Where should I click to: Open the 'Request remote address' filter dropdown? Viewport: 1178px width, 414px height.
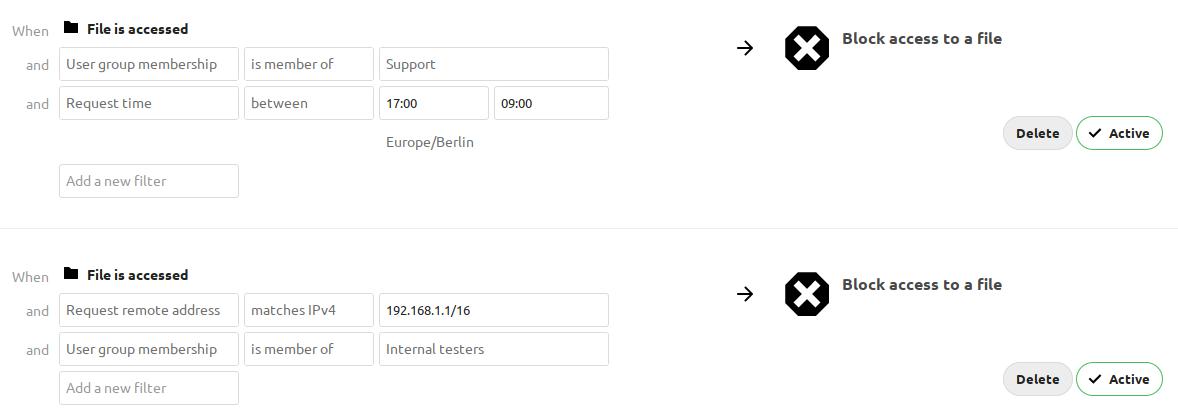tap(149, 310)
